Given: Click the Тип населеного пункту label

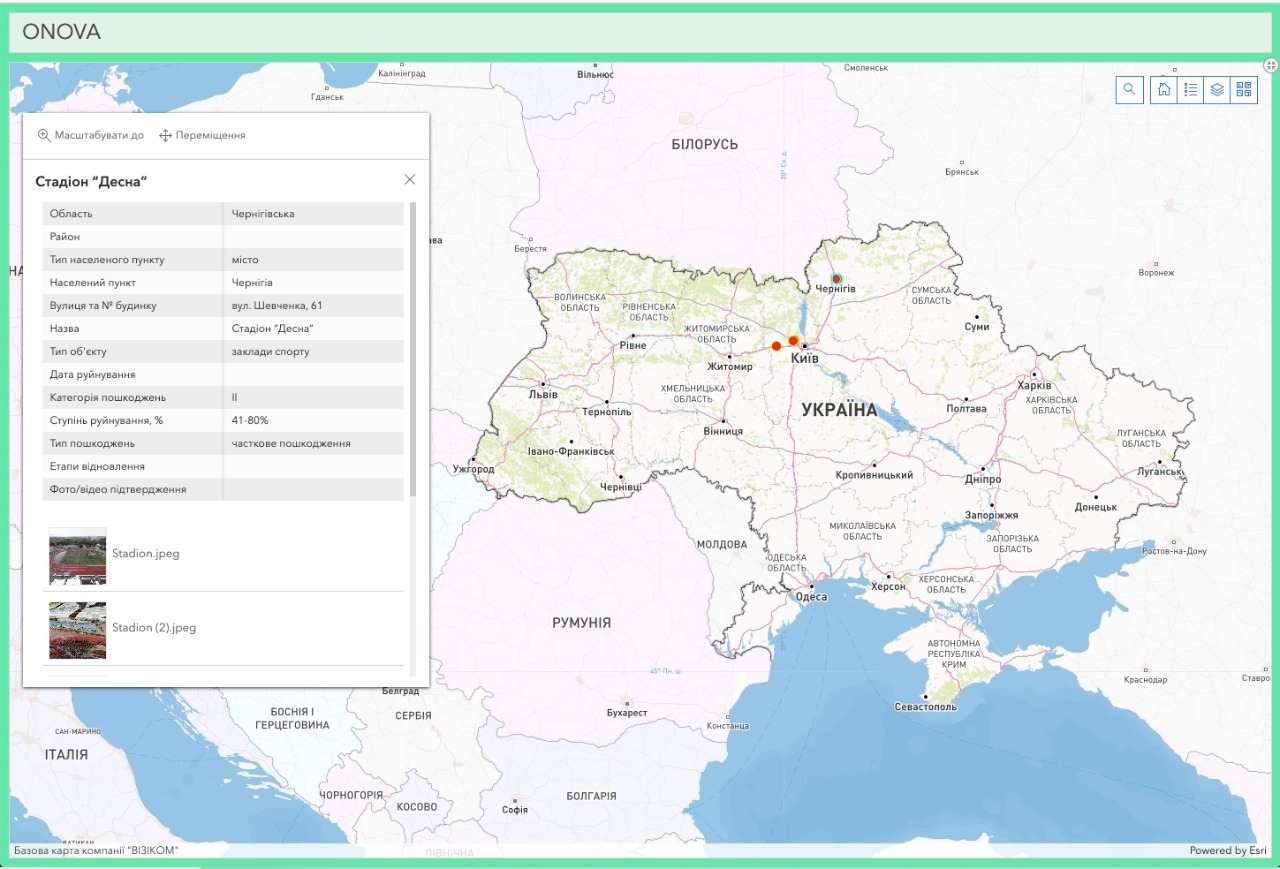Looking at the screenshot, I should tap(107, 260).
